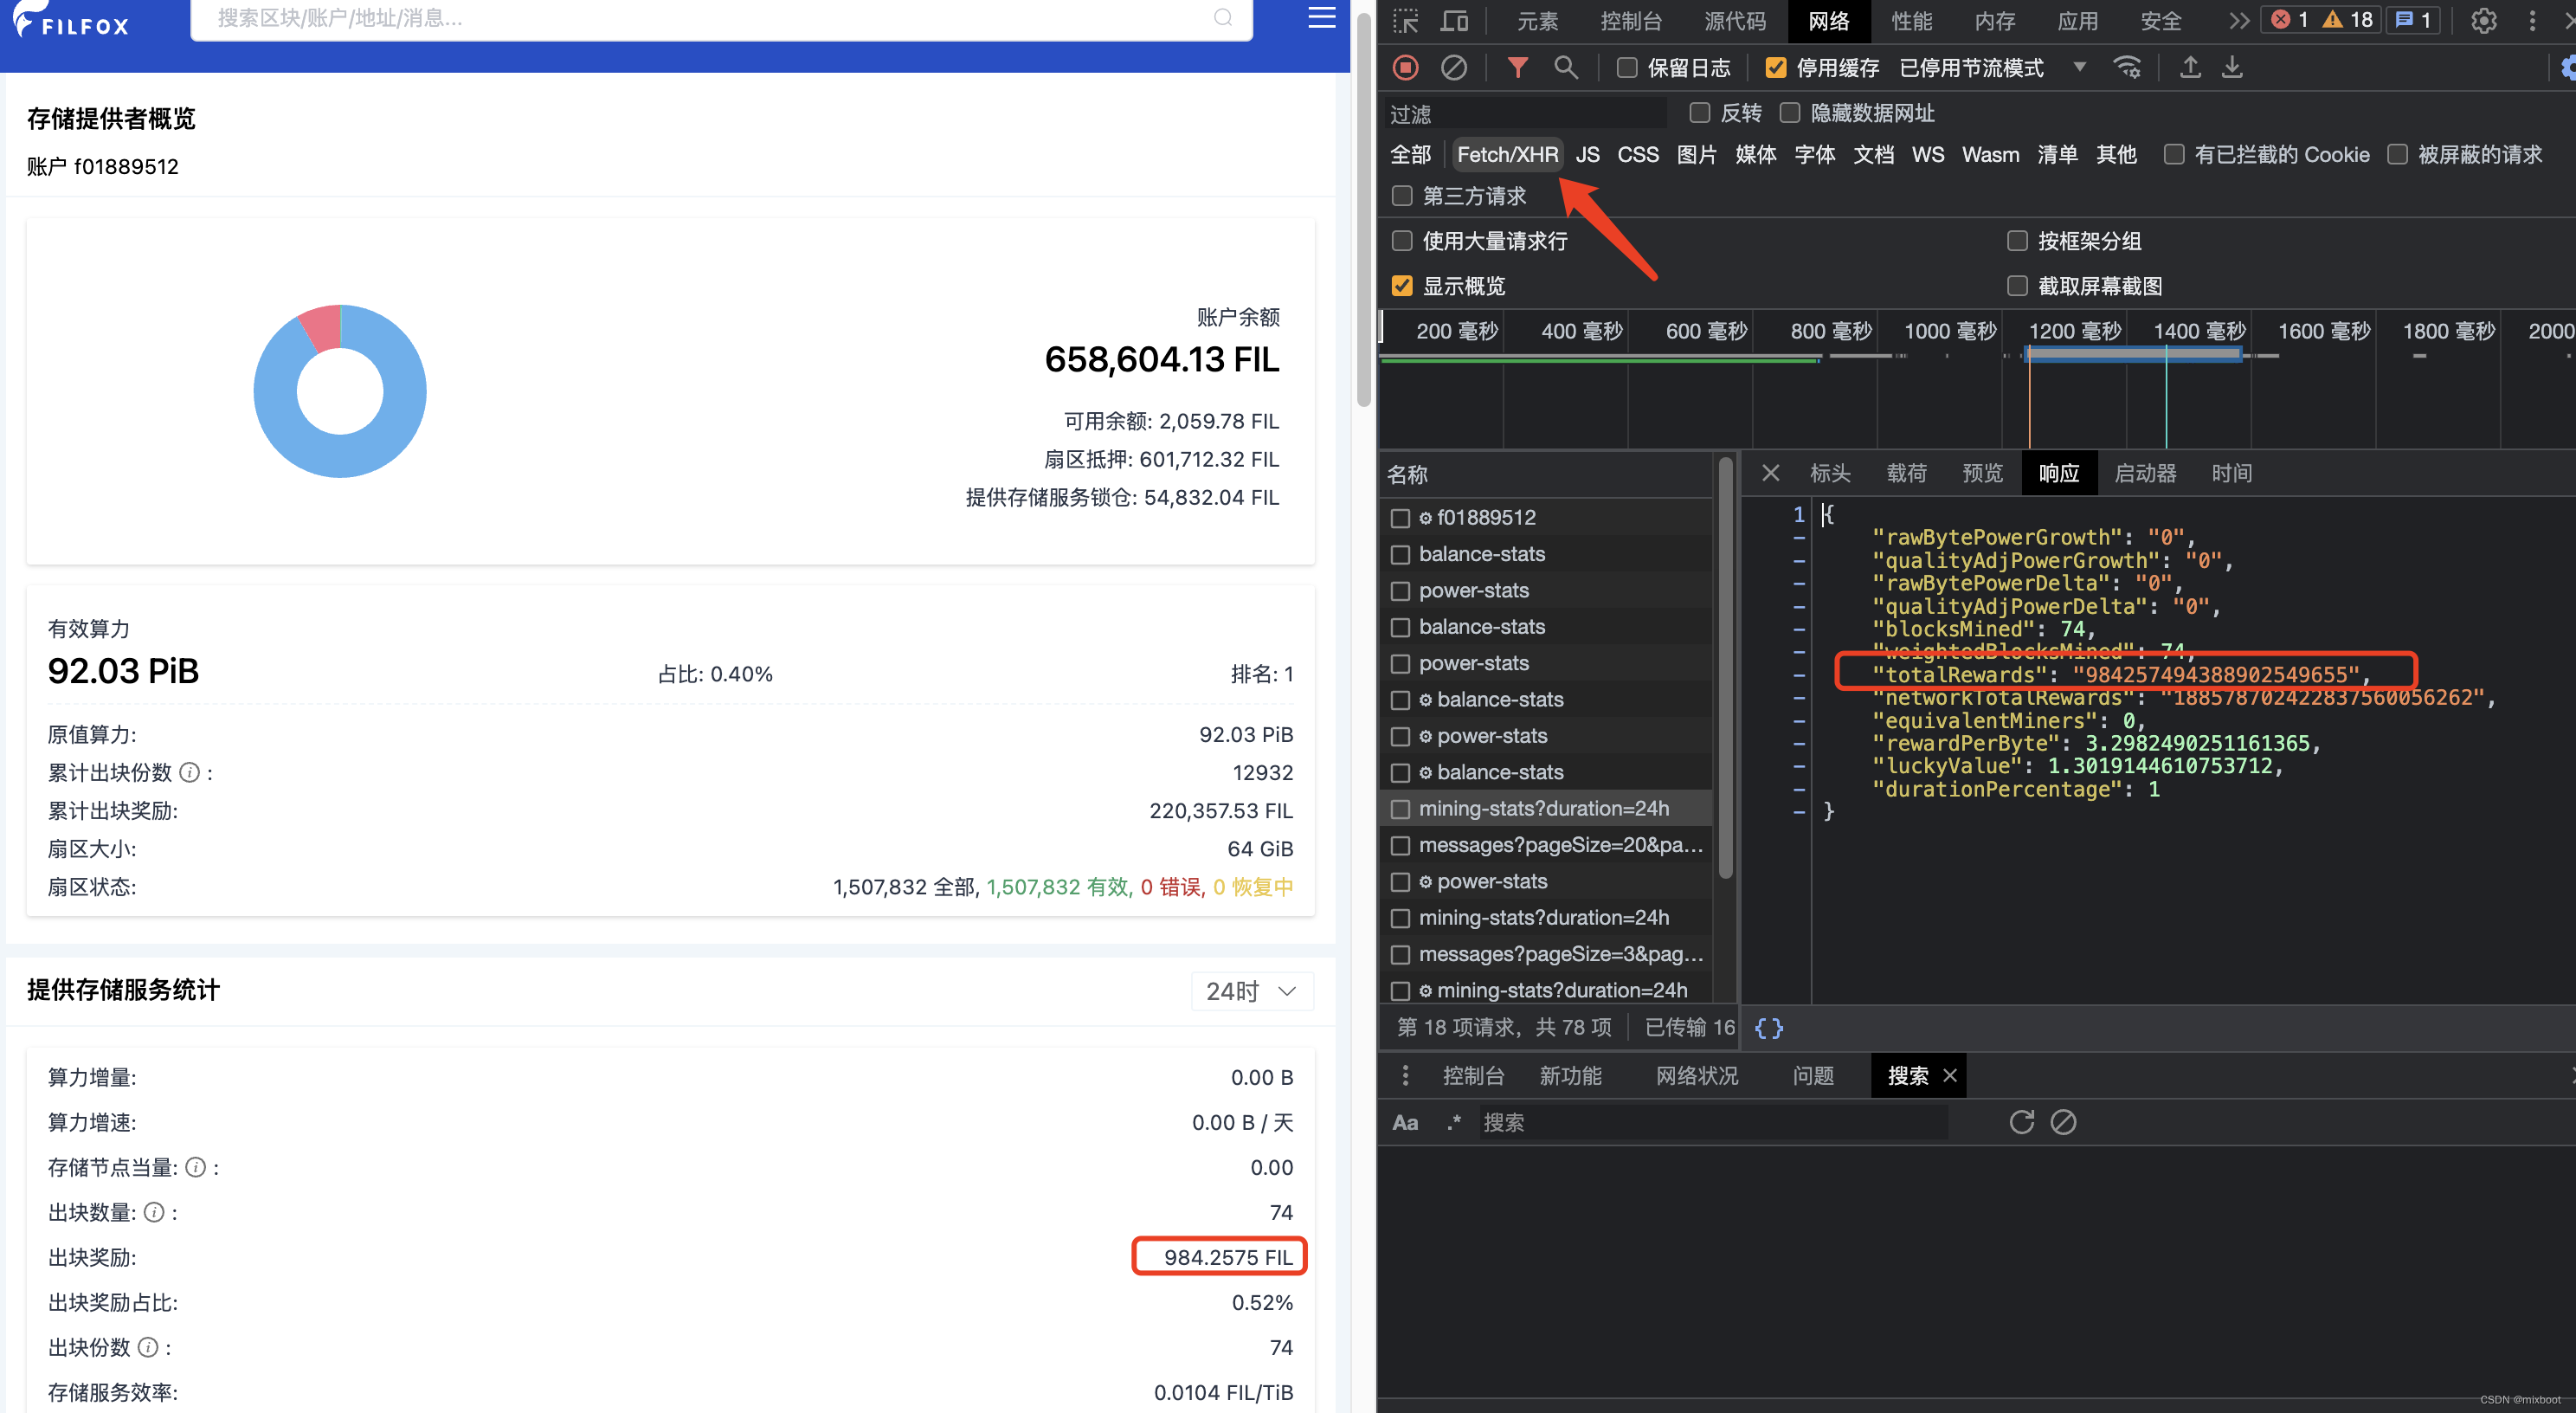The width and height of the screenshot is (2576, 1413).
Task: Click info icon beside 存储节点当量
Action: pos(196,1168)
